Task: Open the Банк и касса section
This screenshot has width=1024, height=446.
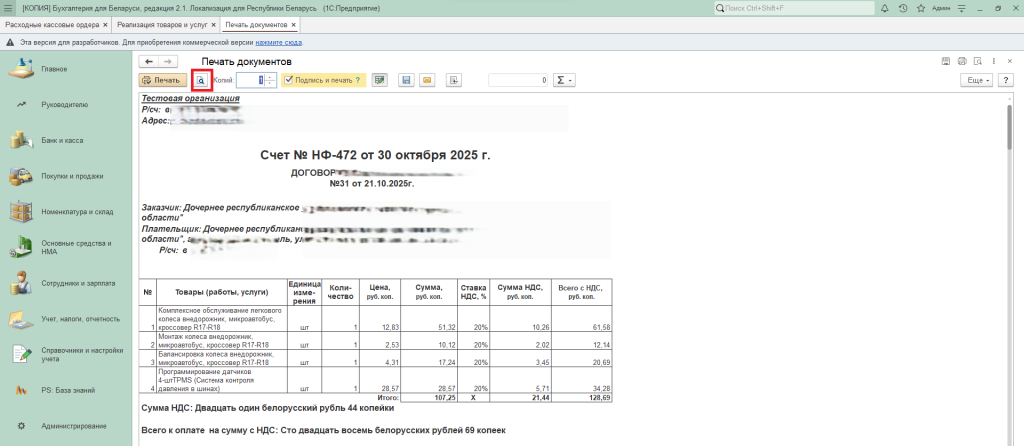Action: pyautogui.click(x=61, y=141)
